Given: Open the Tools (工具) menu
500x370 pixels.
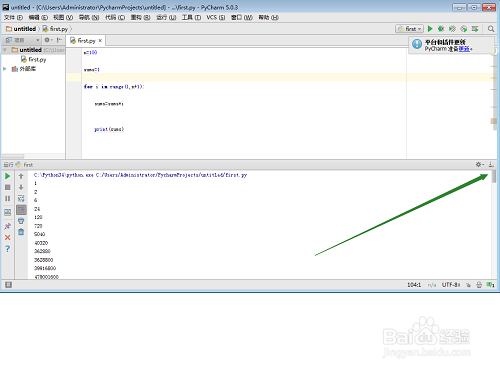Looking at the screenshot, I should click(191, 17).
